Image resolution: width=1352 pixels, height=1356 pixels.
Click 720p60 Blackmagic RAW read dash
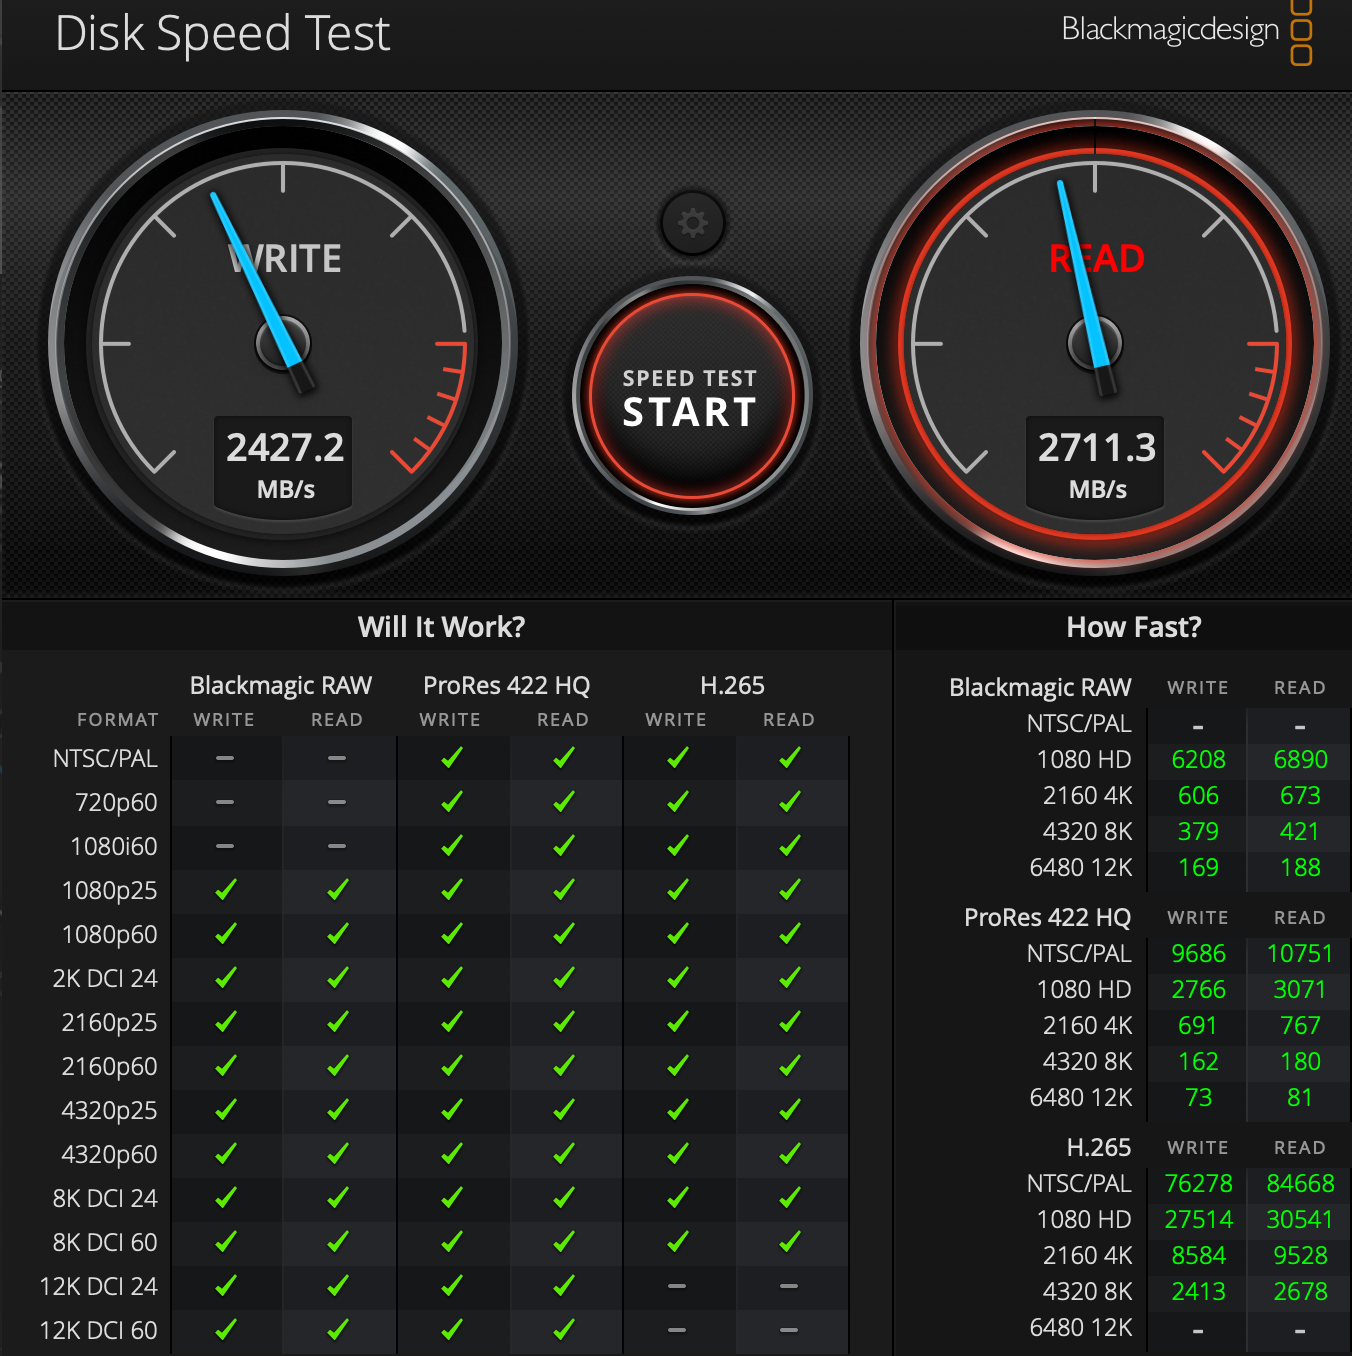(x=337, y=802)
